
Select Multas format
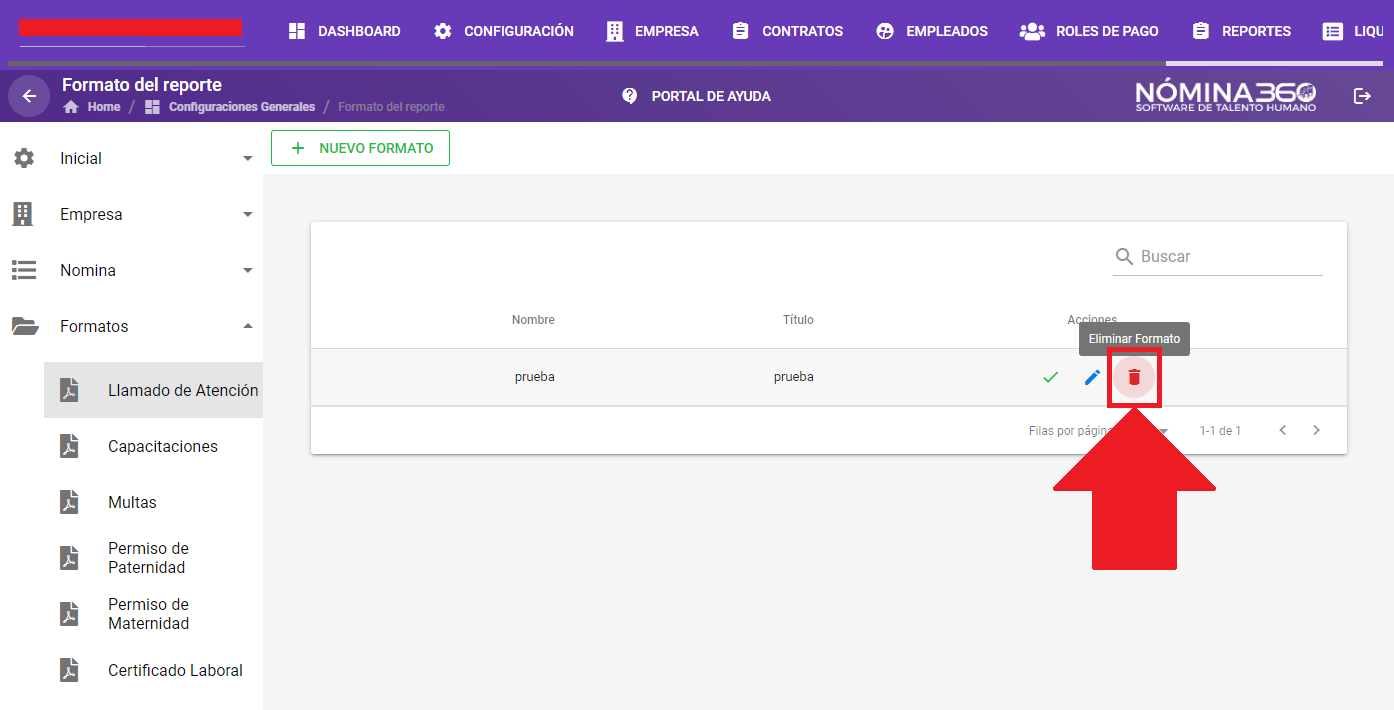153,502
